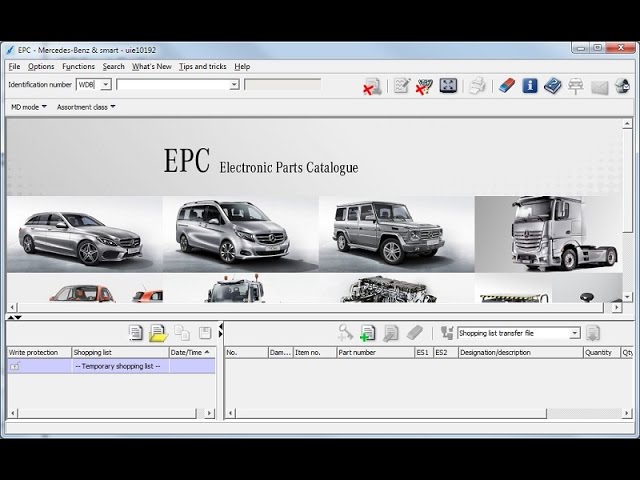Open the Options menu
Image resolution: width=640 pixels, height=480 pixels.
click(41, 67)
